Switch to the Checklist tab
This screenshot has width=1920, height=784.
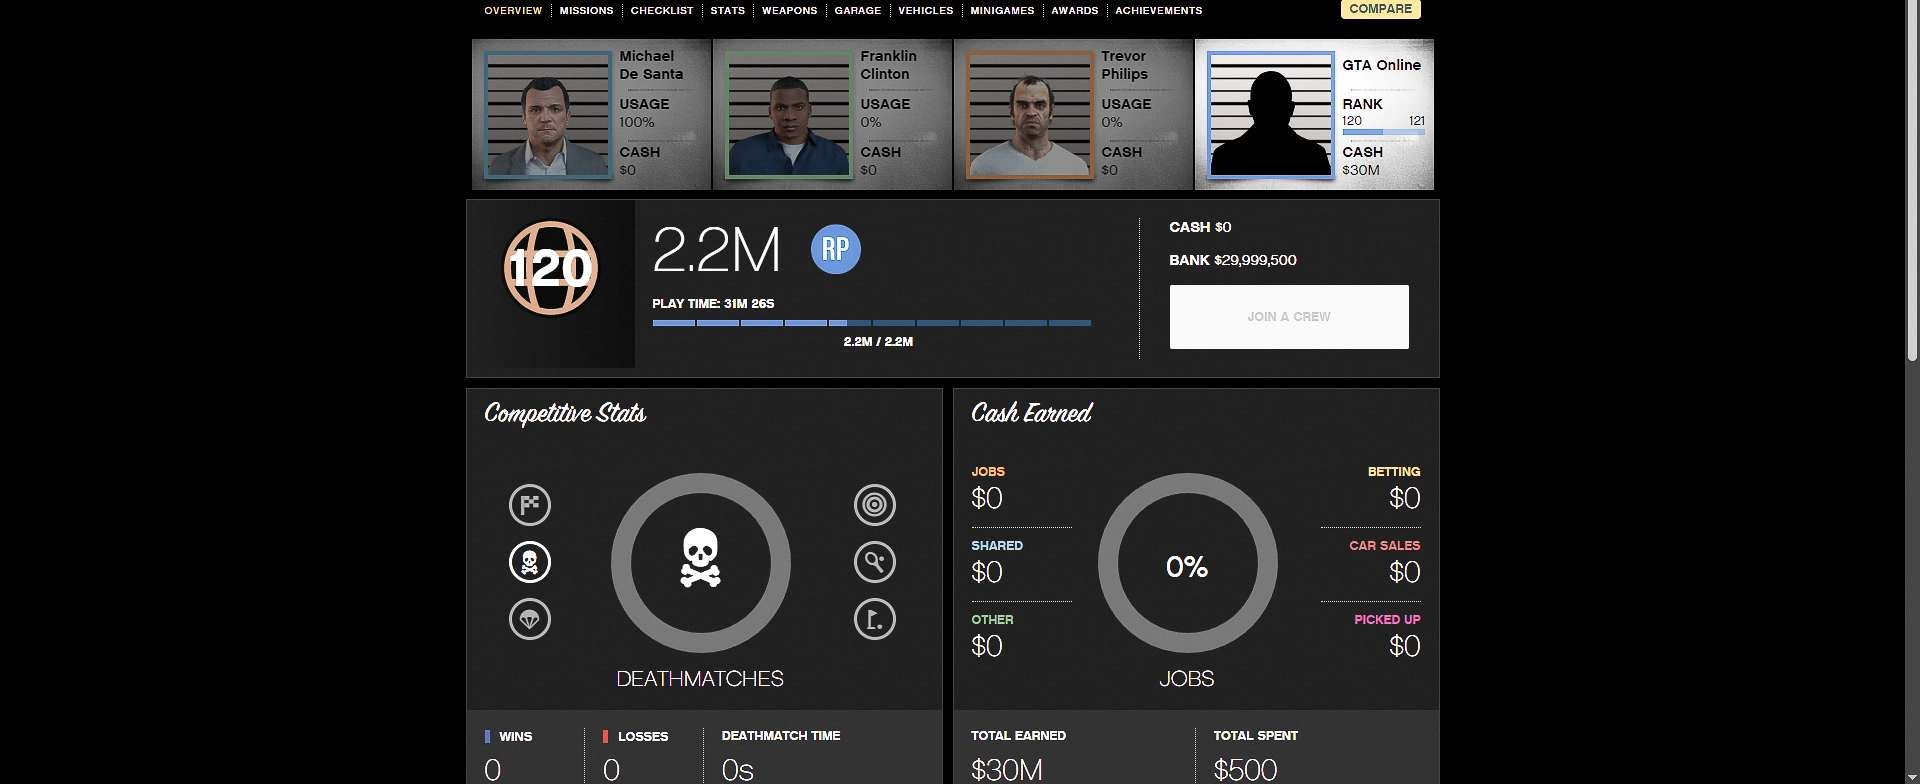coord(662,11)
